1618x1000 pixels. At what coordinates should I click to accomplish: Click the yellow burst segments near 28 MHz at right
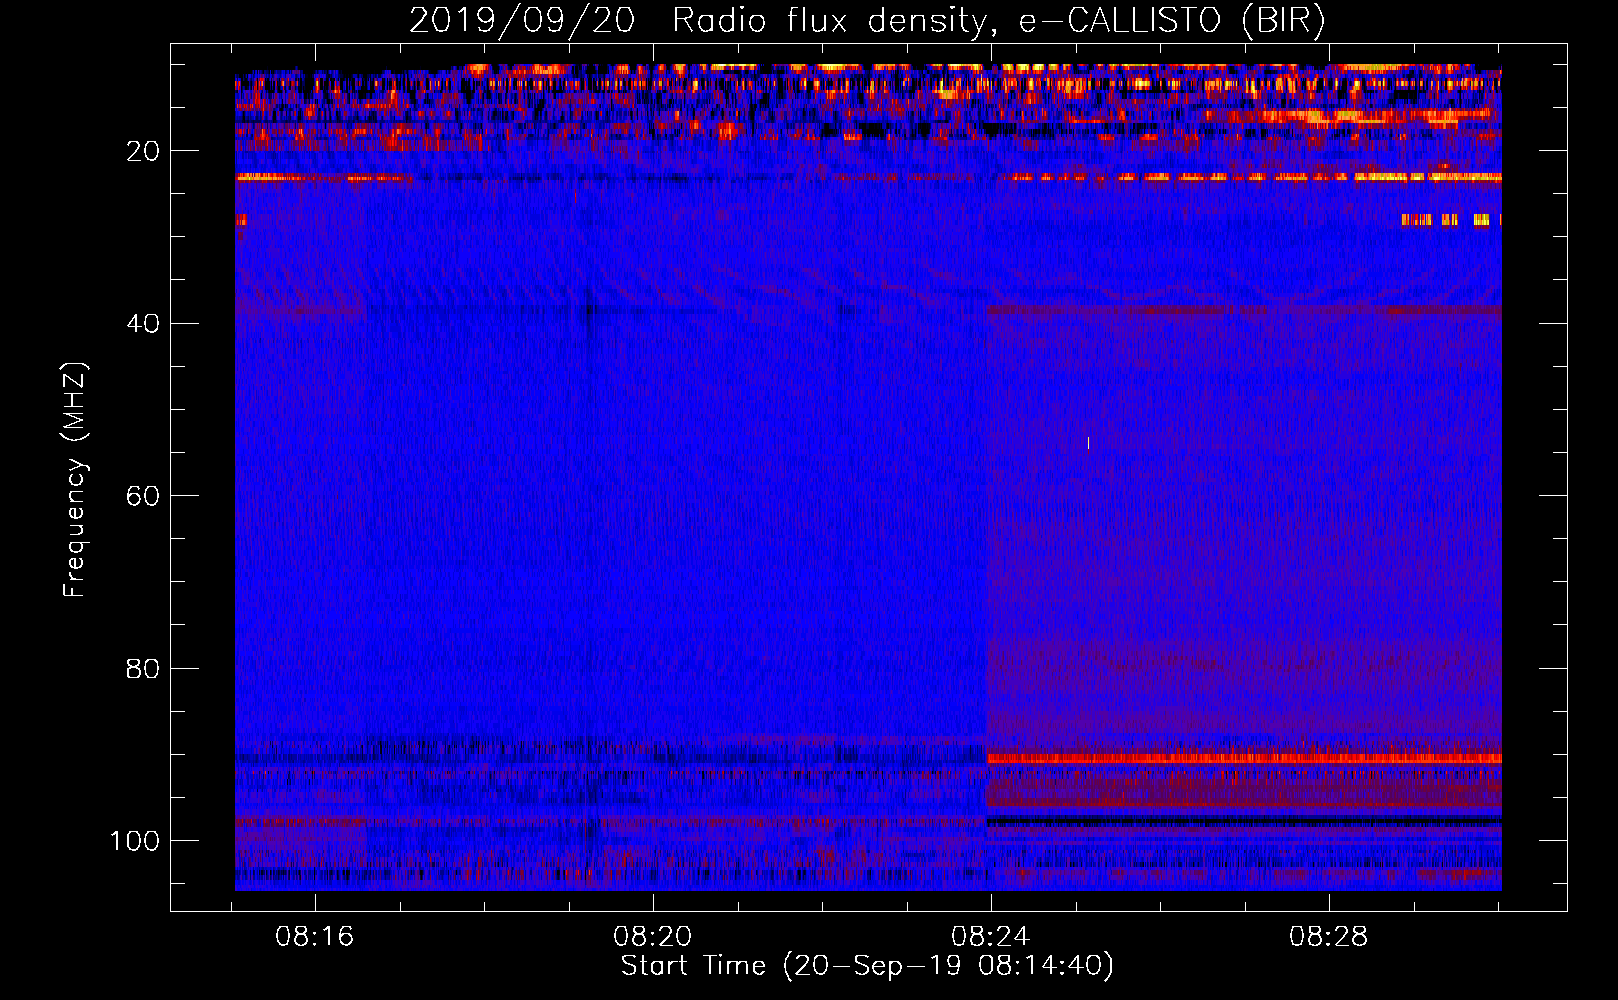(x=1451, y=220)
